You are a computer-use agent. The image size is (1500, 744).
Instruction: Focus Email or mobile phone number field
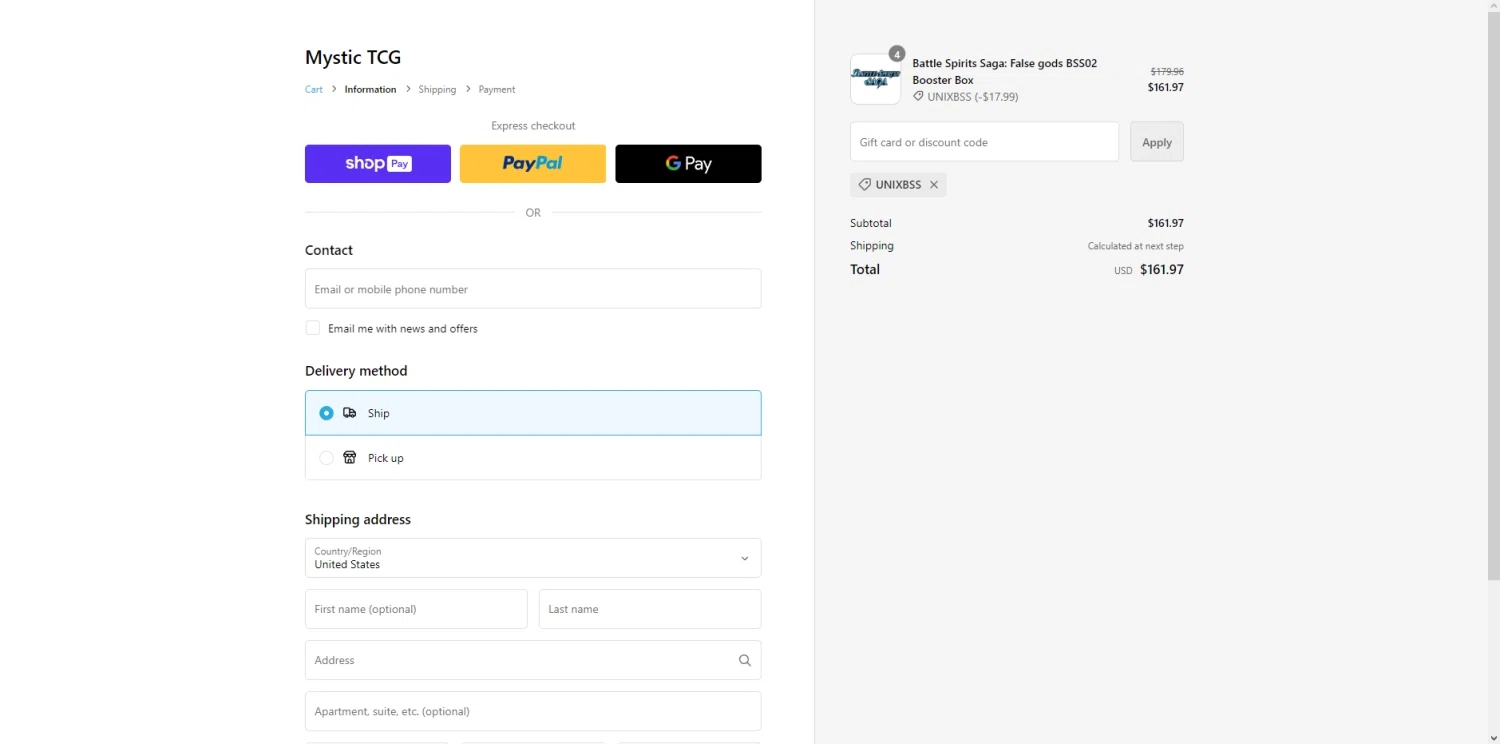pyautogui.click(x=533, y=289)
